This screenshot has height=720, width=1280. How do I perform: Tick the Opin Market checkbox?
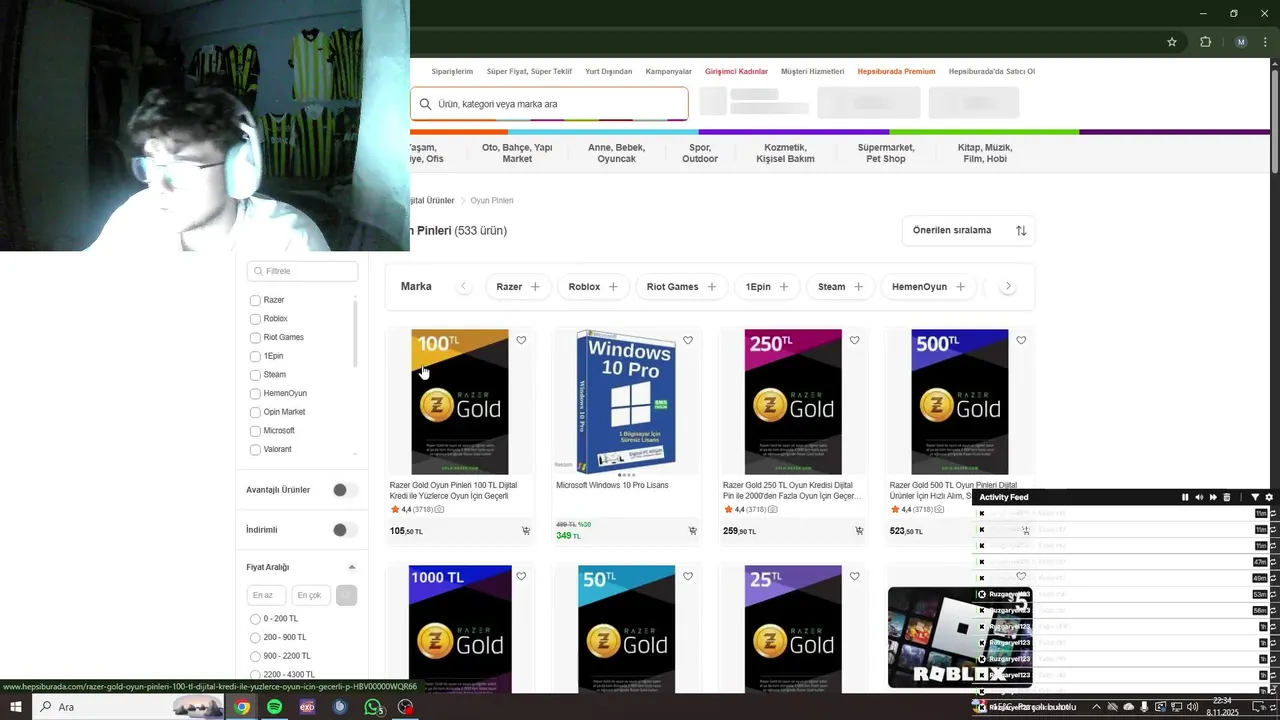tap(255, 412)
